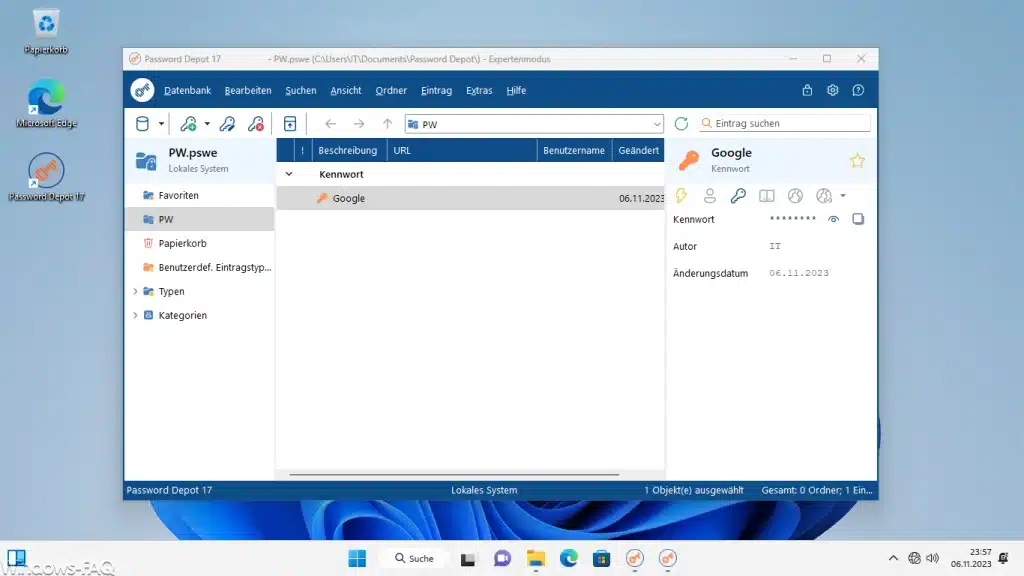
Task: Click the book-style icon in details toolbar
Action: coord(767,195)
